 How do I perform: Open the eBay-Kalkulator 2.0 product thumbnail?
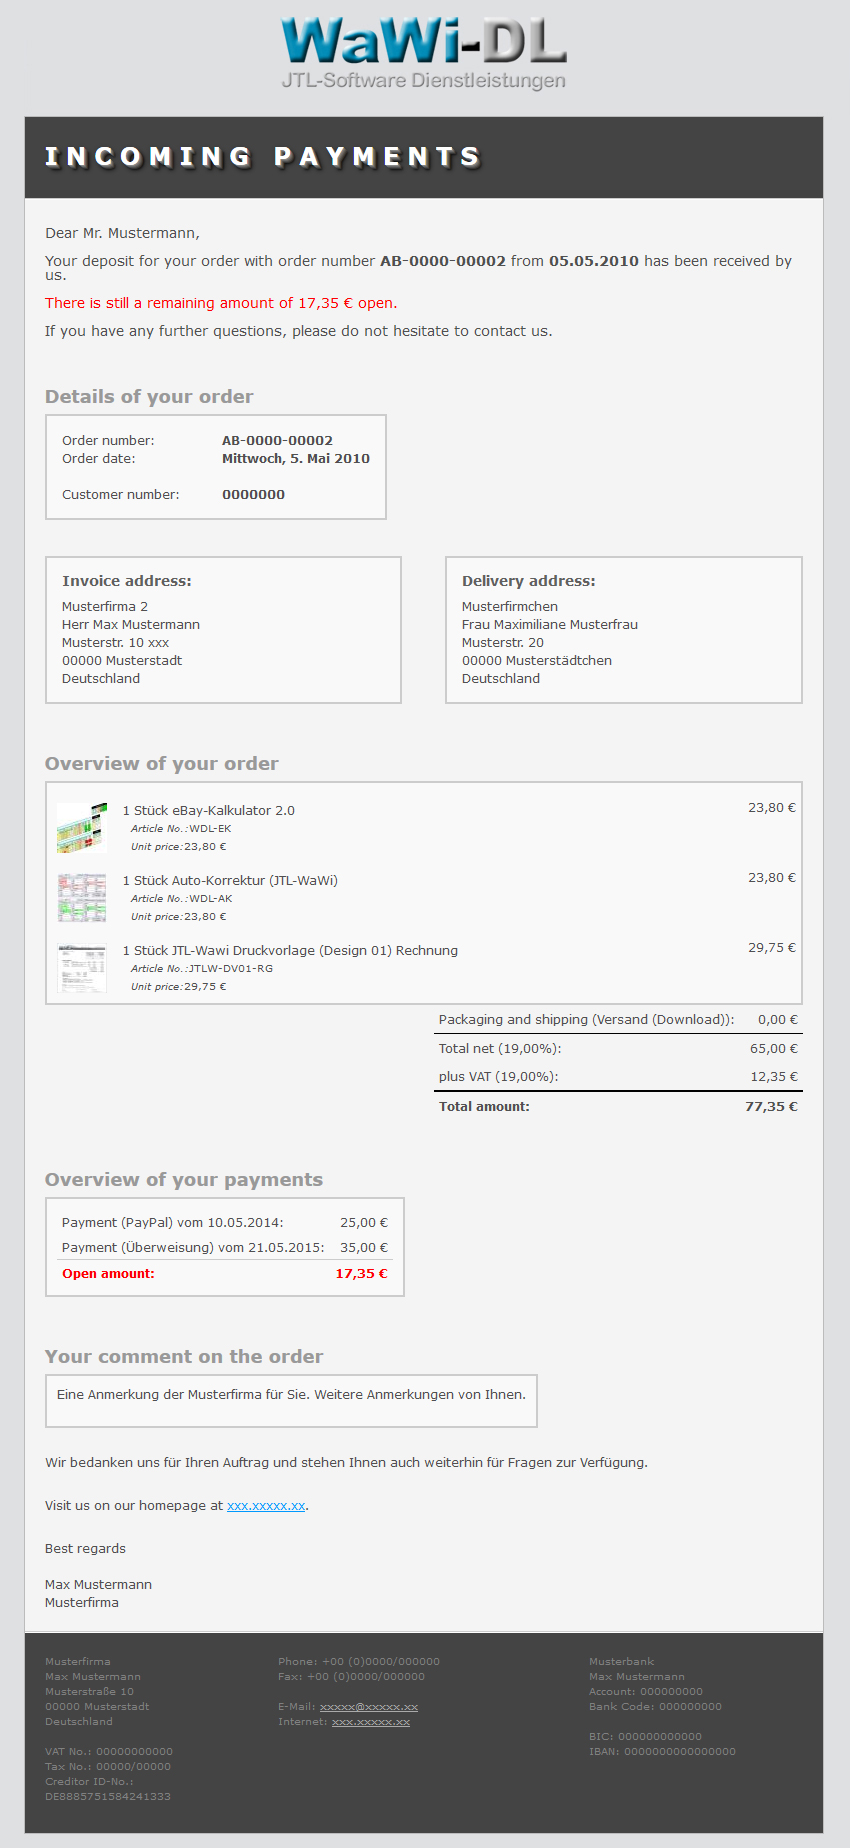pyautogui.click(x=82, y=827)
